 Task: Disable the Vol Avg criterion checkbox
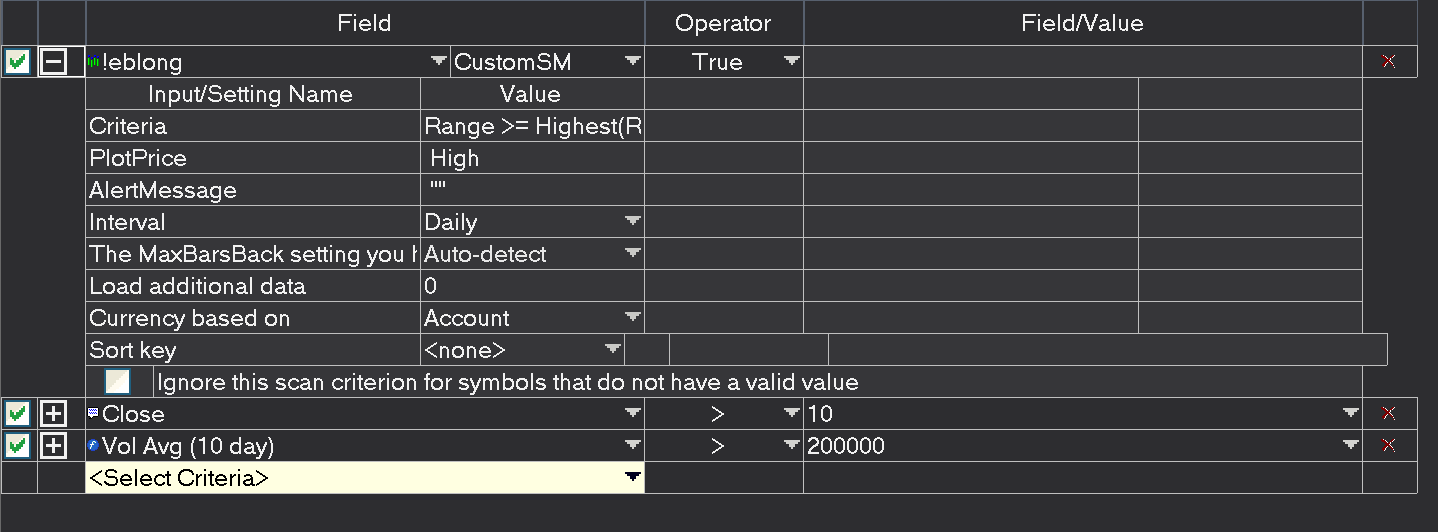click(x=17, y=446)
